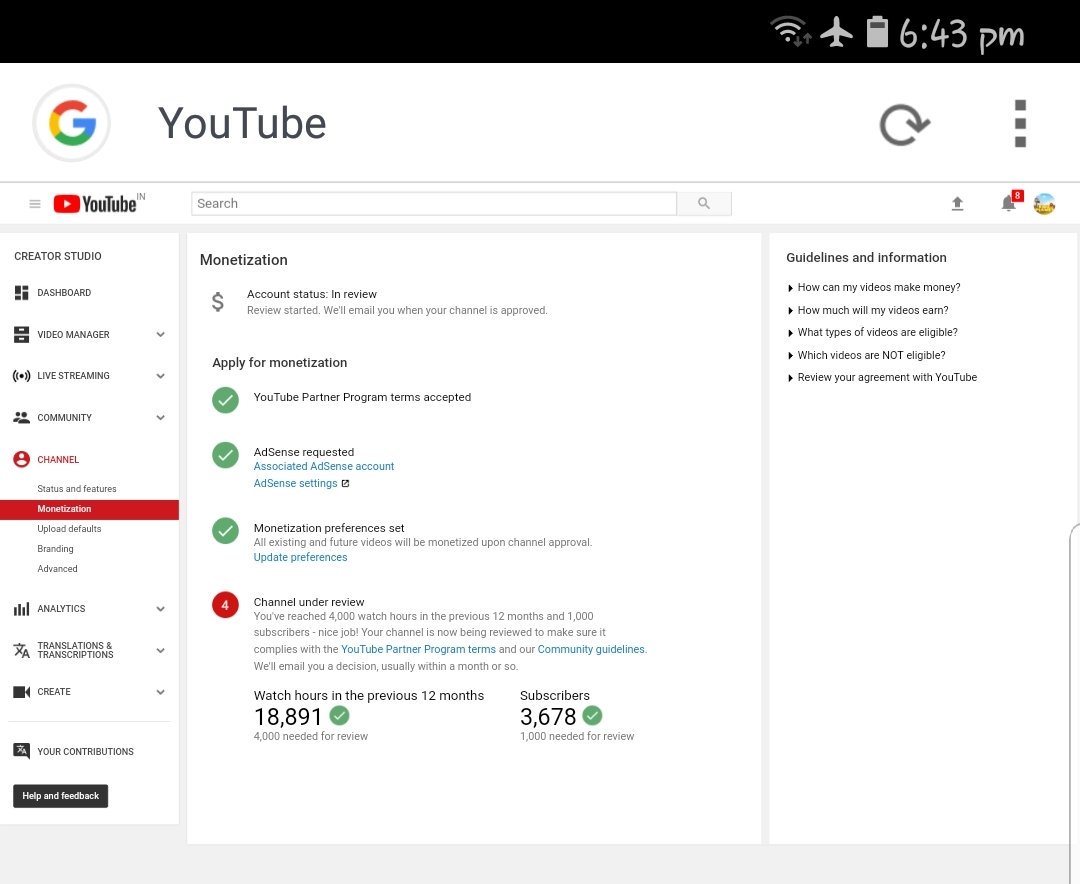Tap the Wi-Fi status bar icon
The image size is (1080, 884).
point(790,31)
